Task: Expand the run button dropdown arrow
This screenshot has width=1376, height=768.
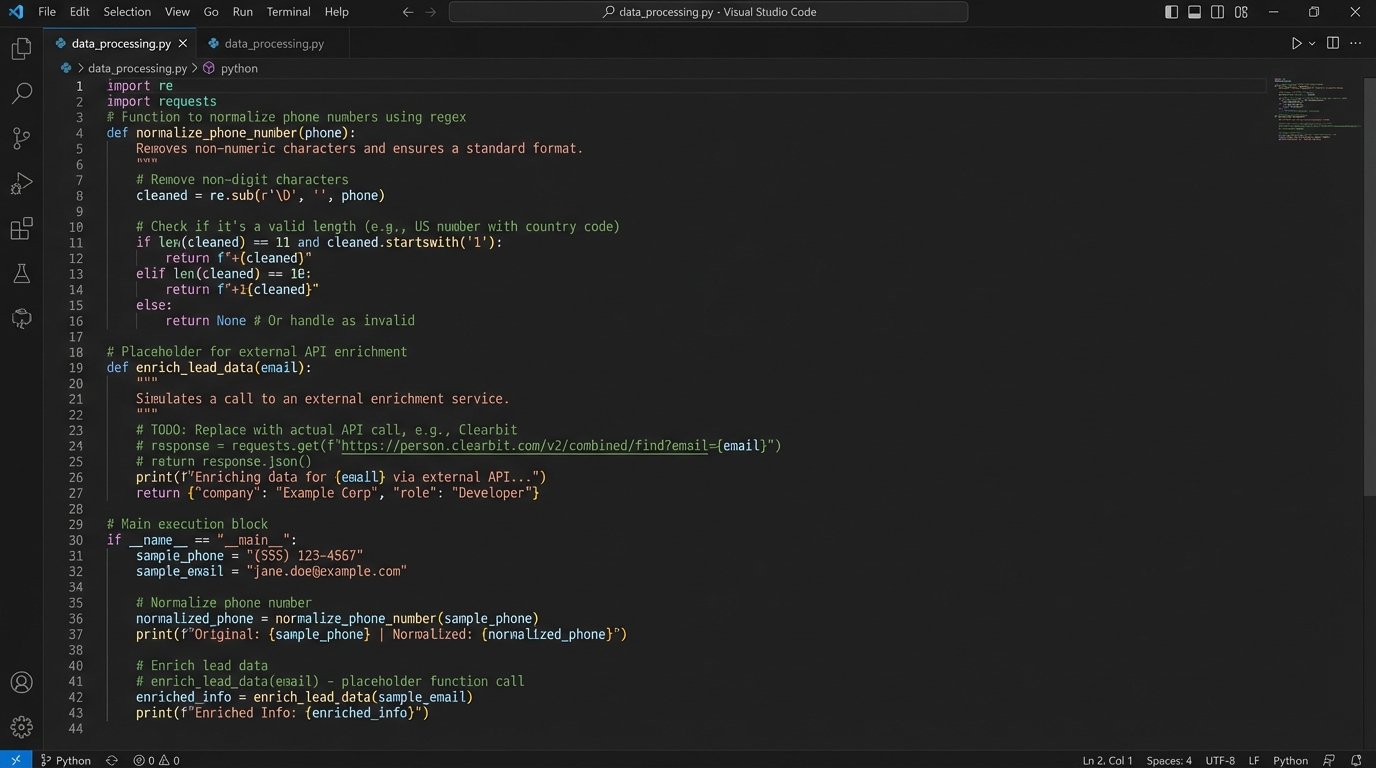Action: (1312, 44)
